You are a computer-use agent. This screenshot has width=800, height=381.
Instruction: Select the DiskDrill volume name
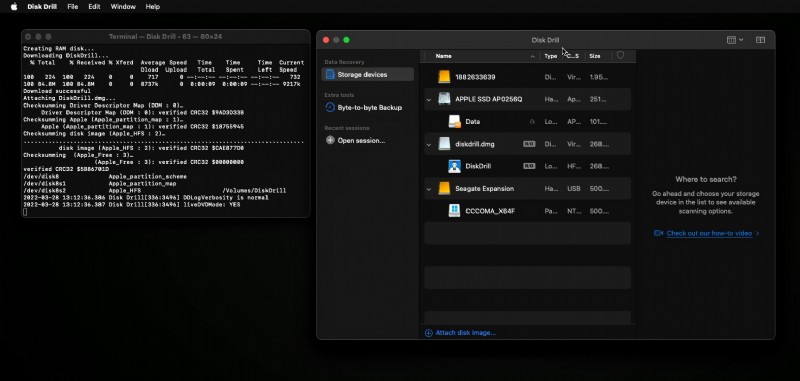point(478,166)
